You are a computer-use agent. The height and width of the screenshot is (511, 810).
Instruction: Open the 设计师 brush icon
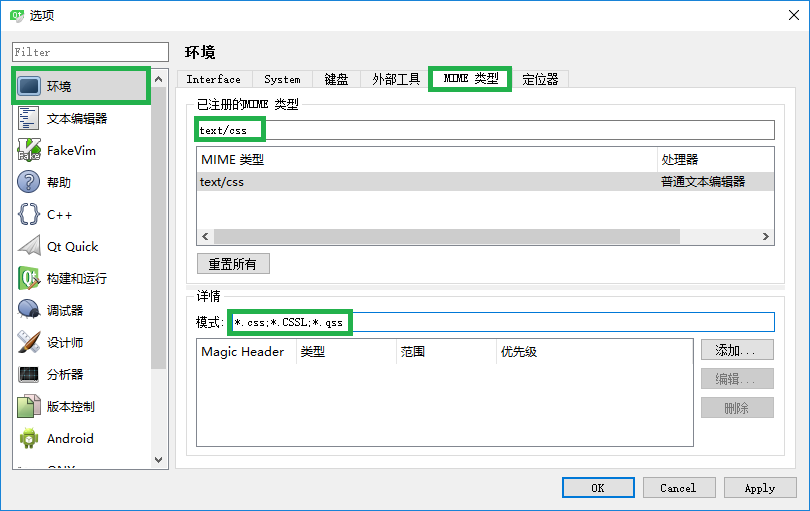coord(28,342)
